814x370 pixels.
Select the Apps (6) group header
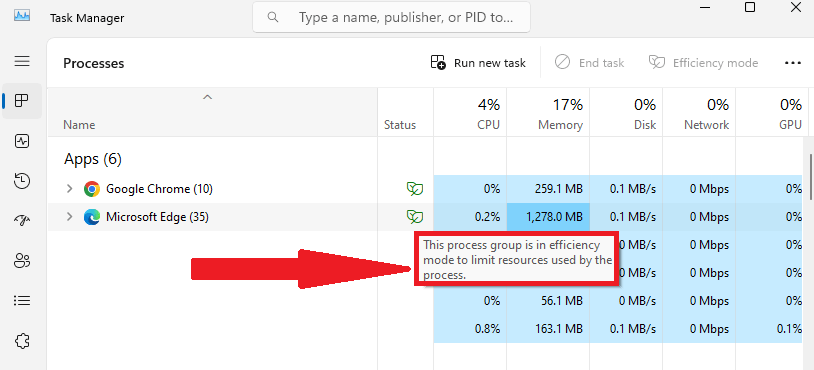(x=93, y=159)
